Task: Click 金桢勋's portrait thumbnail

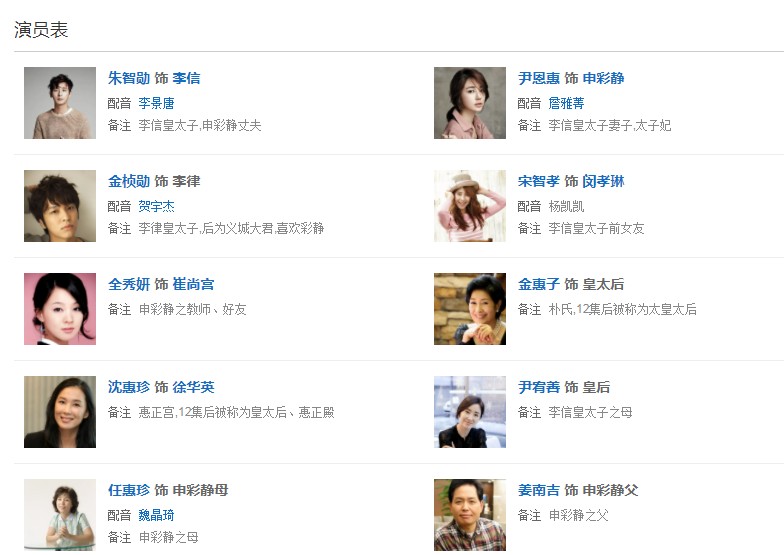Action: coord(60,206)
